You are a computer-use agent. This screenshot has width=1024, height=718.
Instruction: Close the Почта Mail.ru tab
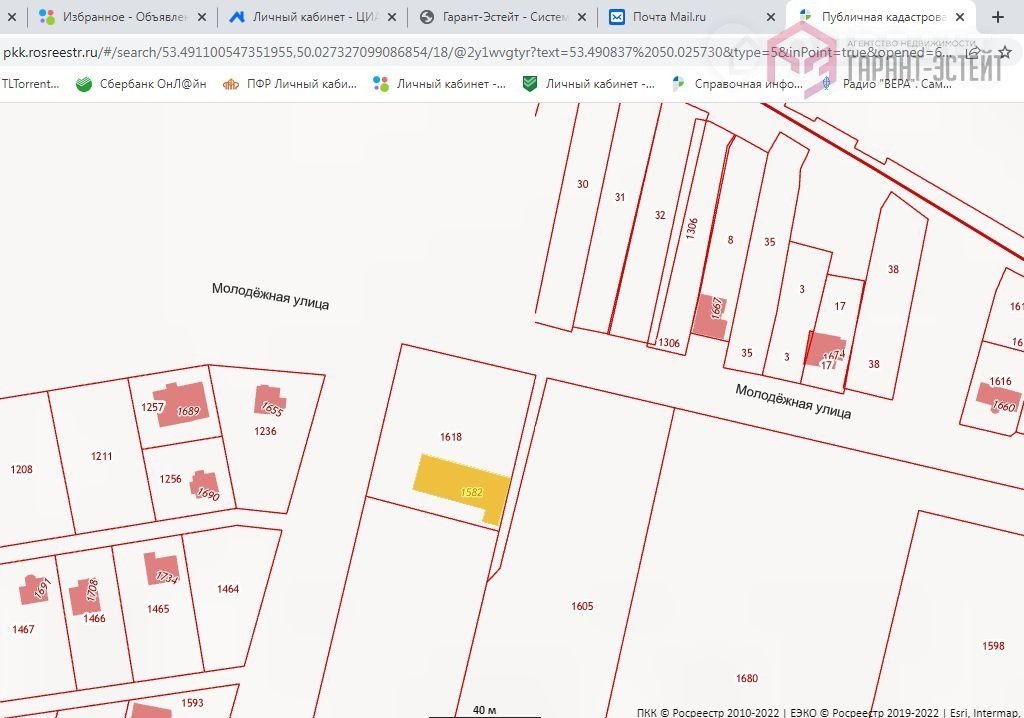tap(771, 17)
